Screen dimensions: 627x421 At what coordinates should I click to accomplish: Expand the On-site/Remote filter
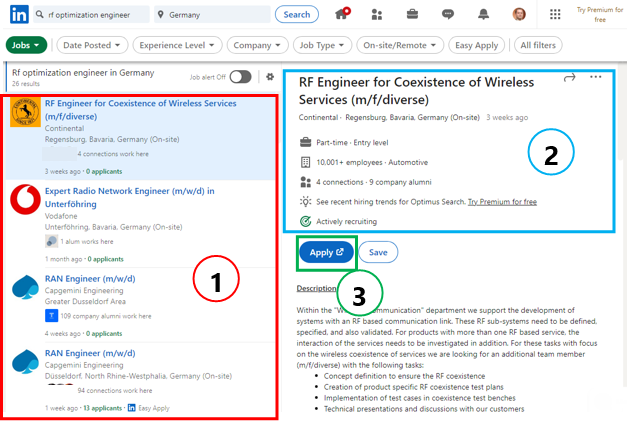(x=400, y=45)
